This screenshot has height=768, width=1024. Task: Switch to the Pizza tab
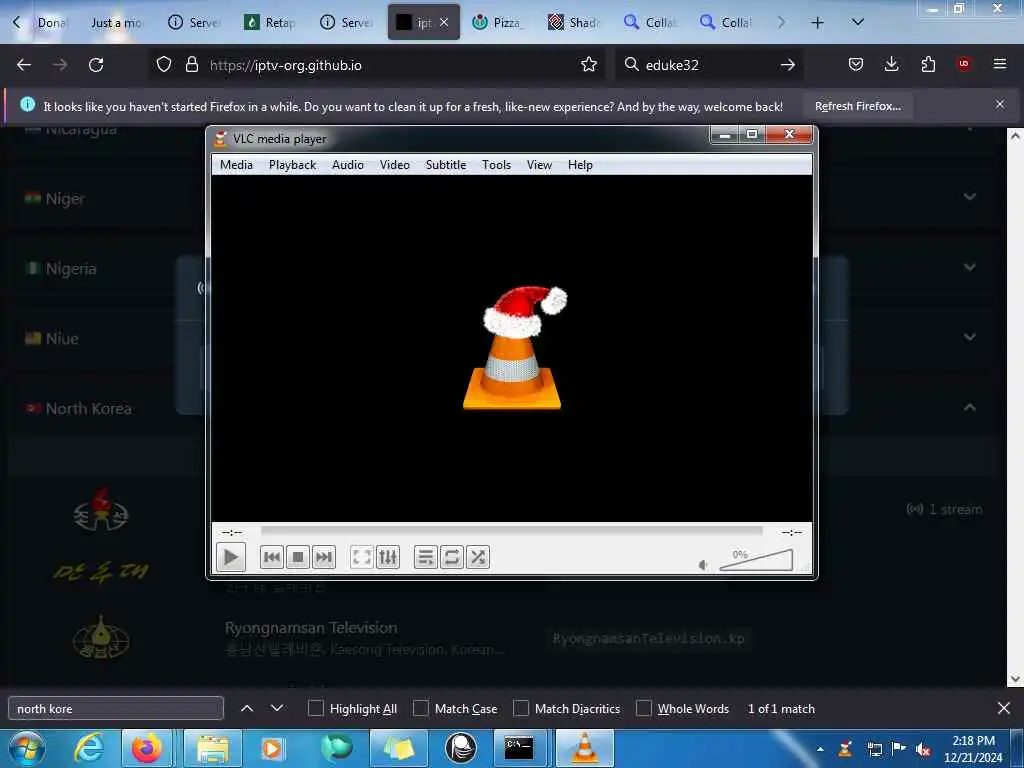pos(498,23)
